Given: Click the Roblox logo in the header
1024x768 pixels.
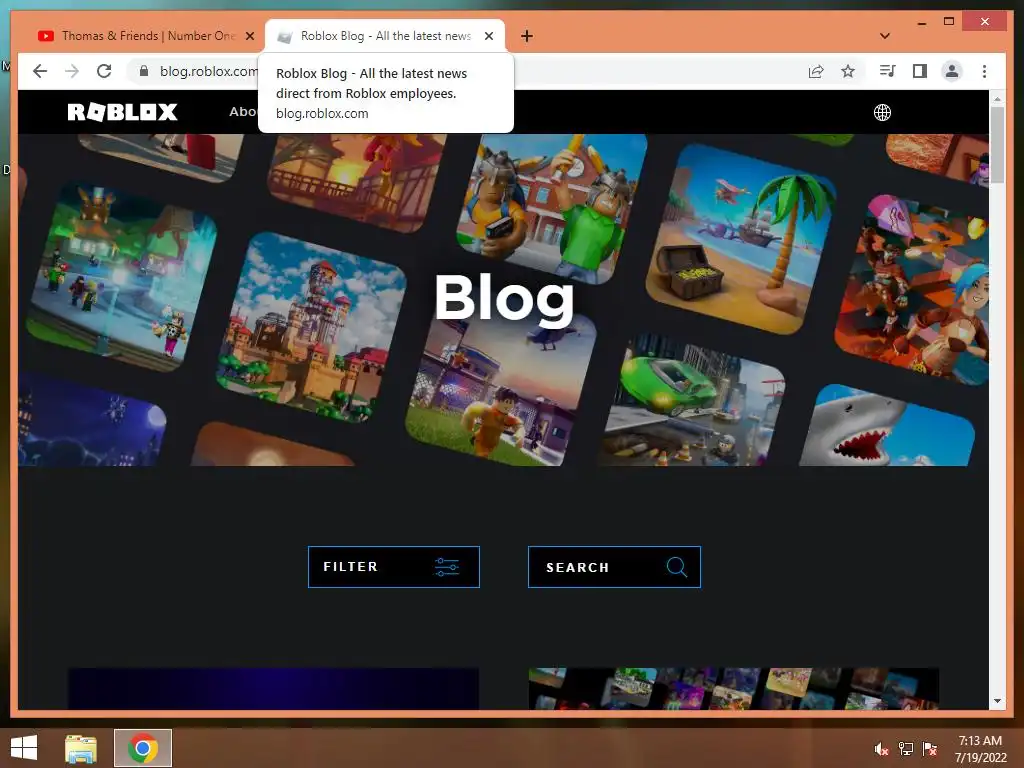Looking at the screenshot, I should point(122,112).
